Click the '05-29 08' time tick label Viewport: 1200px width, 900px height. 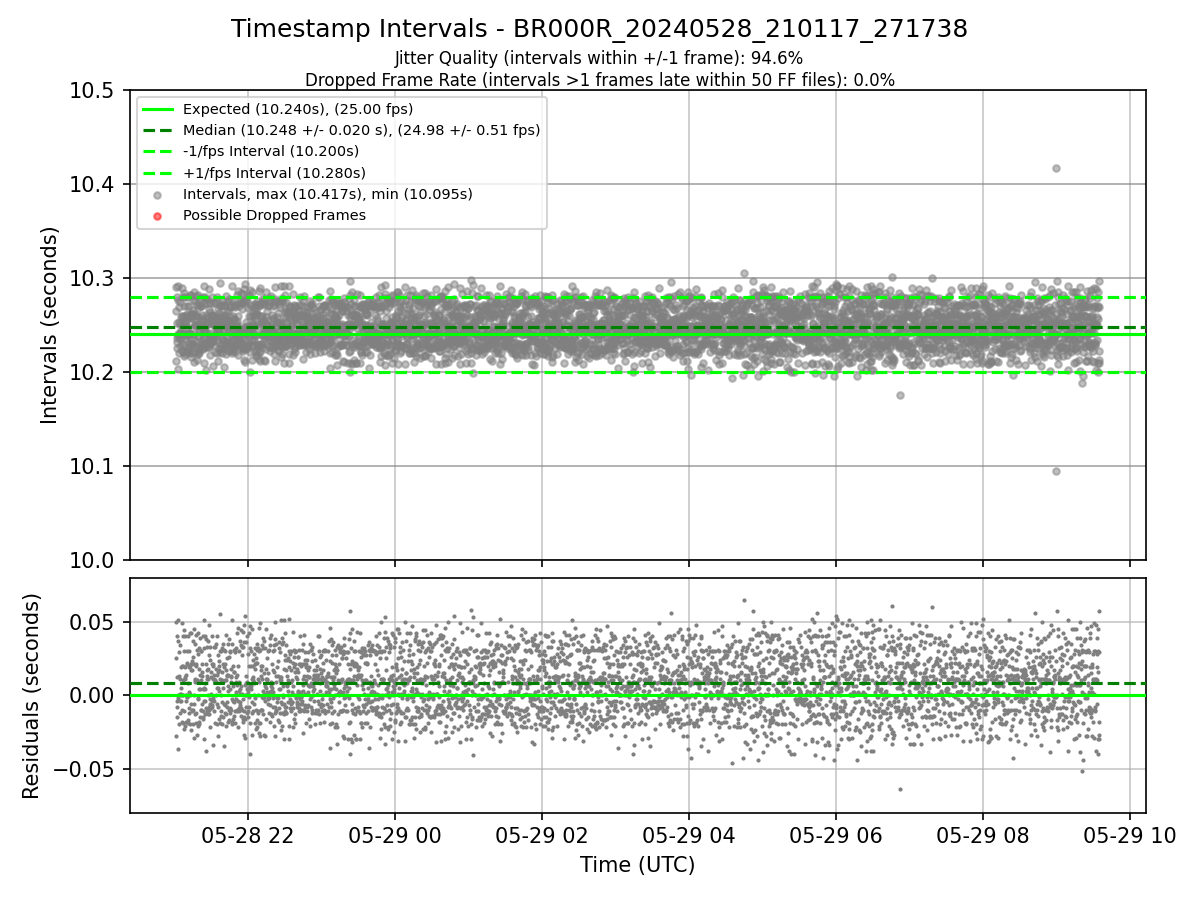pyautogui.click(x=982, y=837)
